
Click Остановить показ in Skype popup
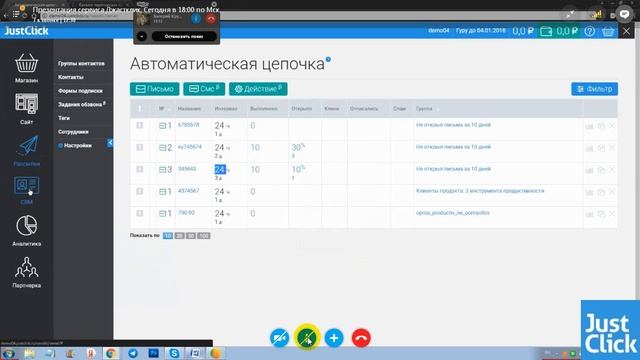tap(184, 36)
